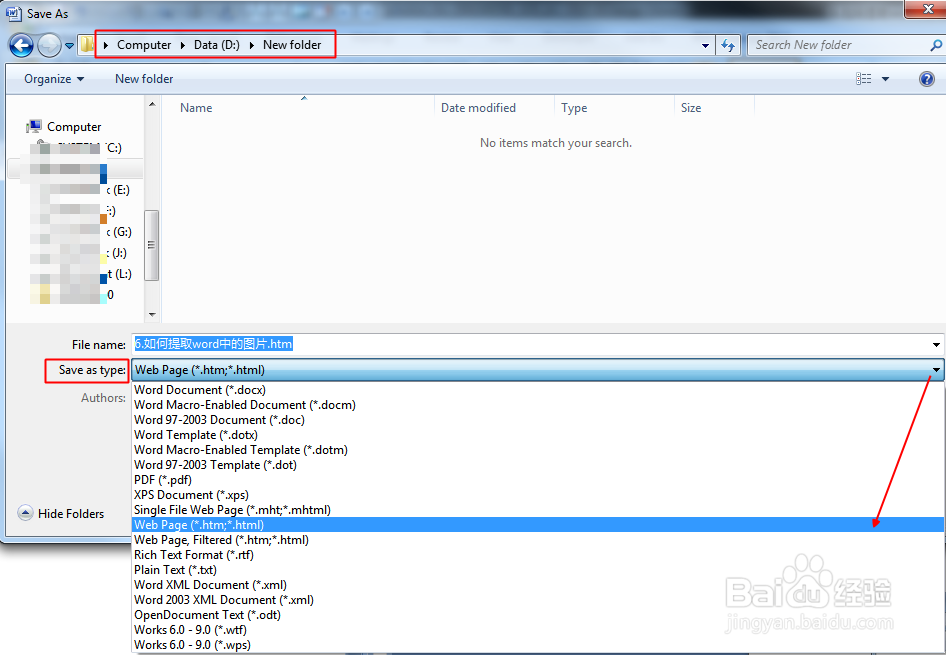The image size is (946, 655).
Task: Sort by the Type column header
Action: (574, 108)
